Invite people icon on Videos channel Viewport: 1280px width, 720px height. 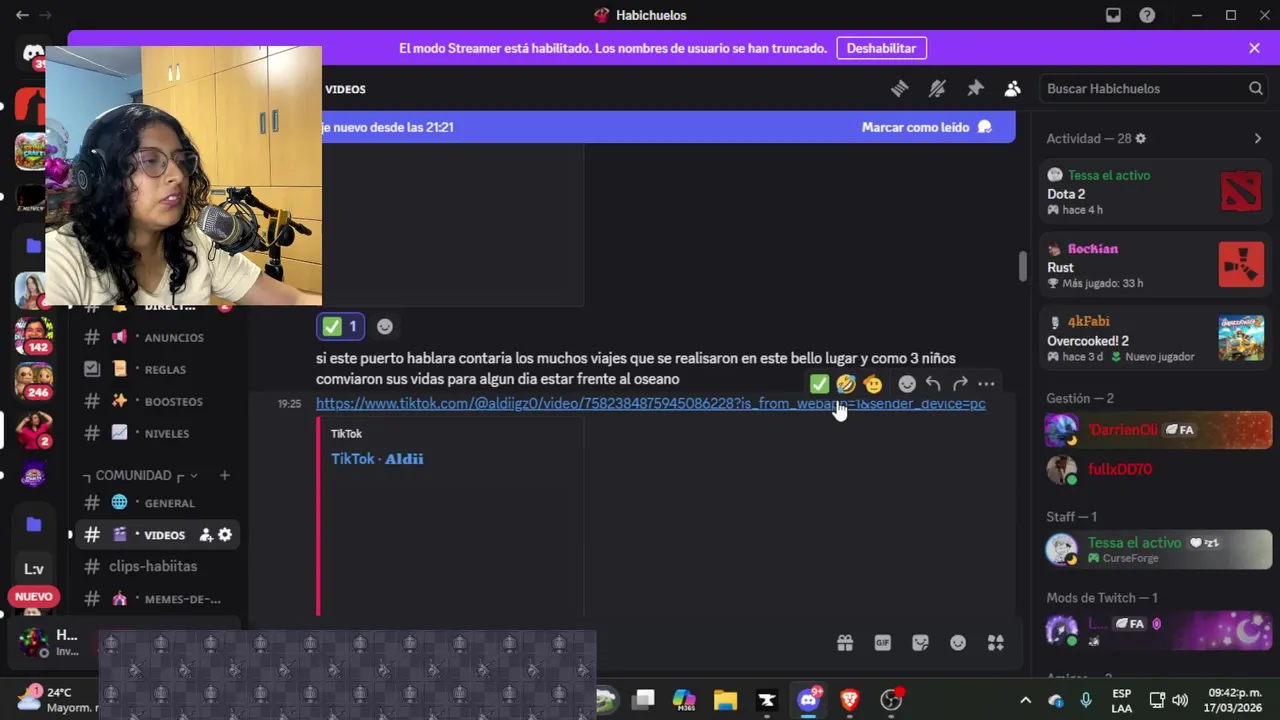click(x=206, y=535)
